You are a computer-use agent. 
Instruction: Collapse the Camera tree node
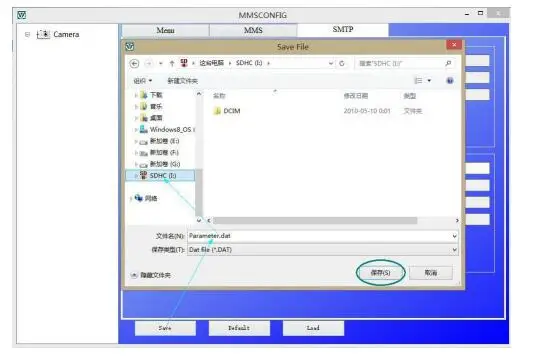coord(27,35)
